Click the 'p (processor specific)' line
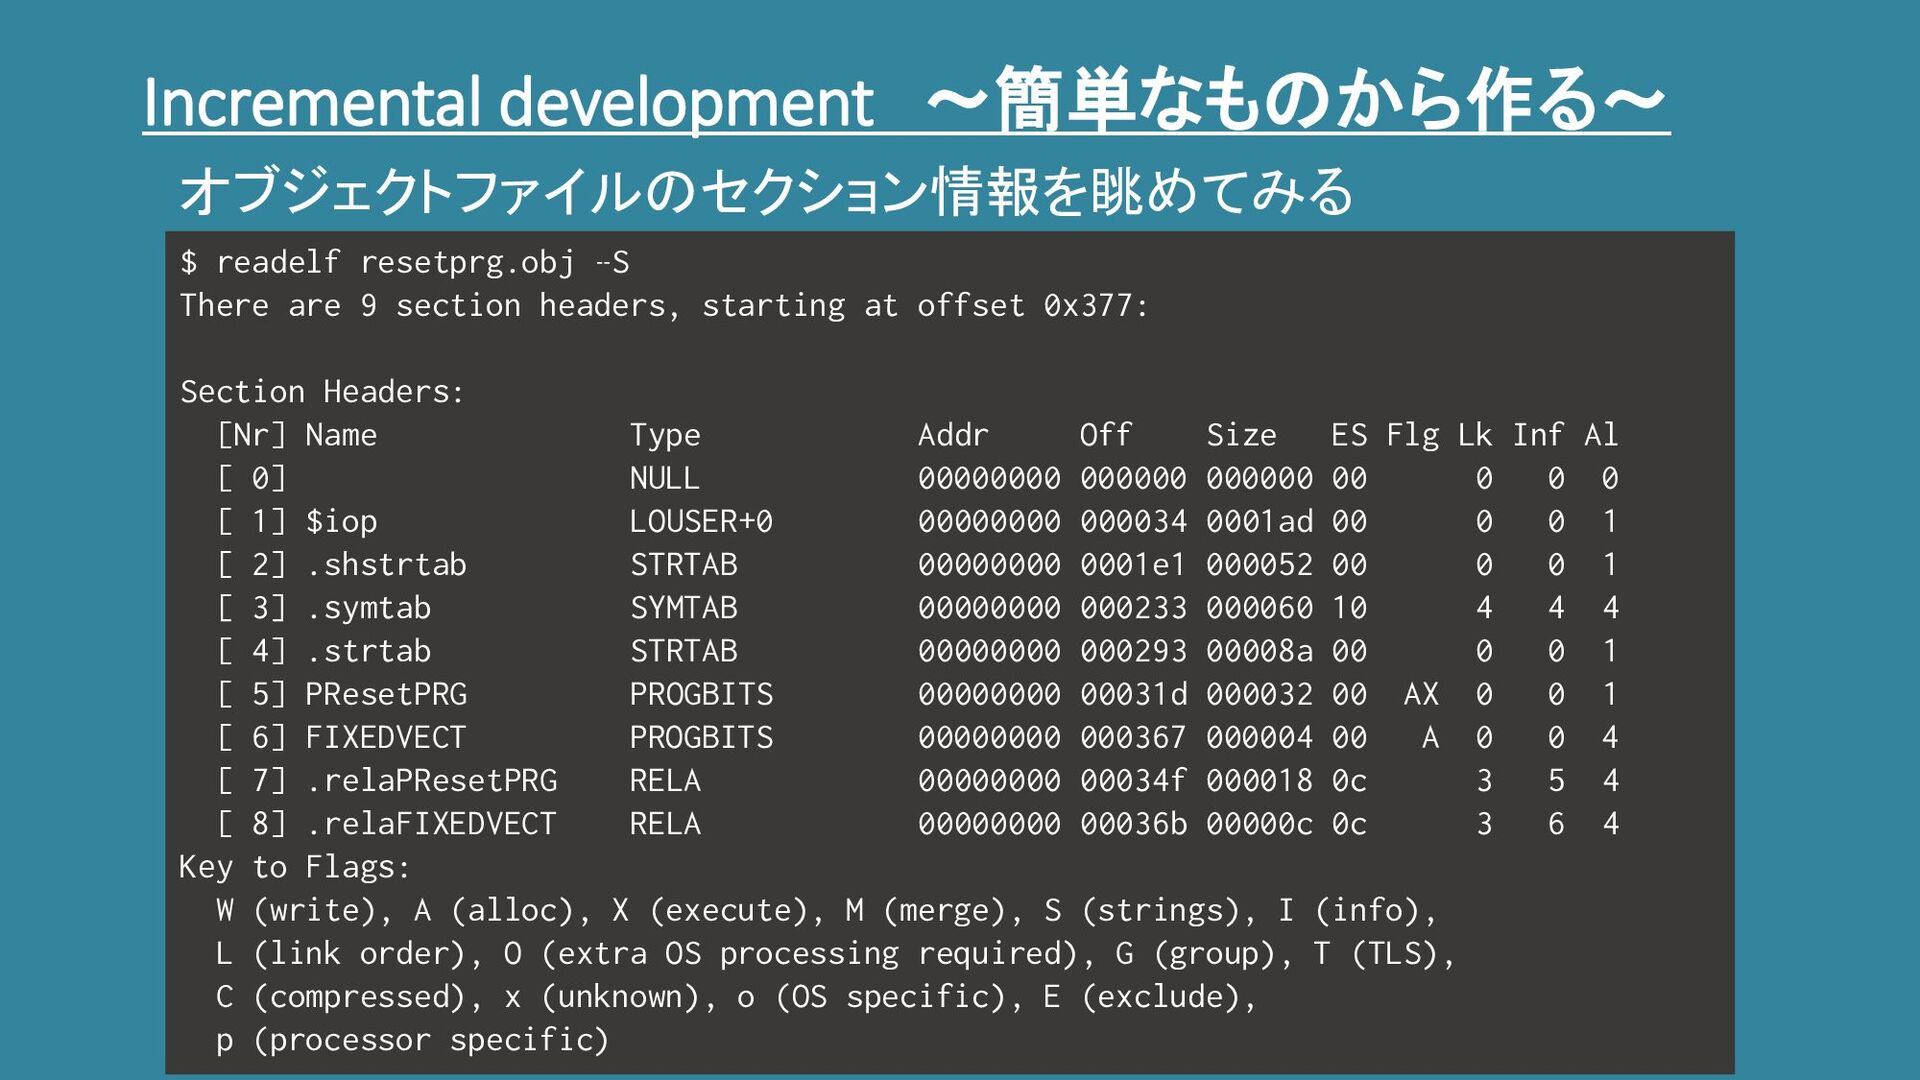1920x1080 pixels. pyautogui.click(x=412, y=1040)
